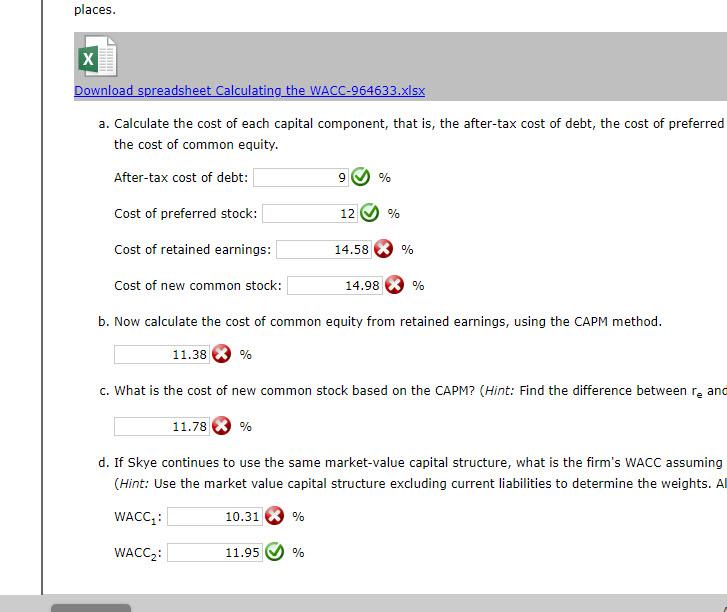Click green checkmark beside Cost of preferred stock

pyautogui.click(x=370, y=213)
